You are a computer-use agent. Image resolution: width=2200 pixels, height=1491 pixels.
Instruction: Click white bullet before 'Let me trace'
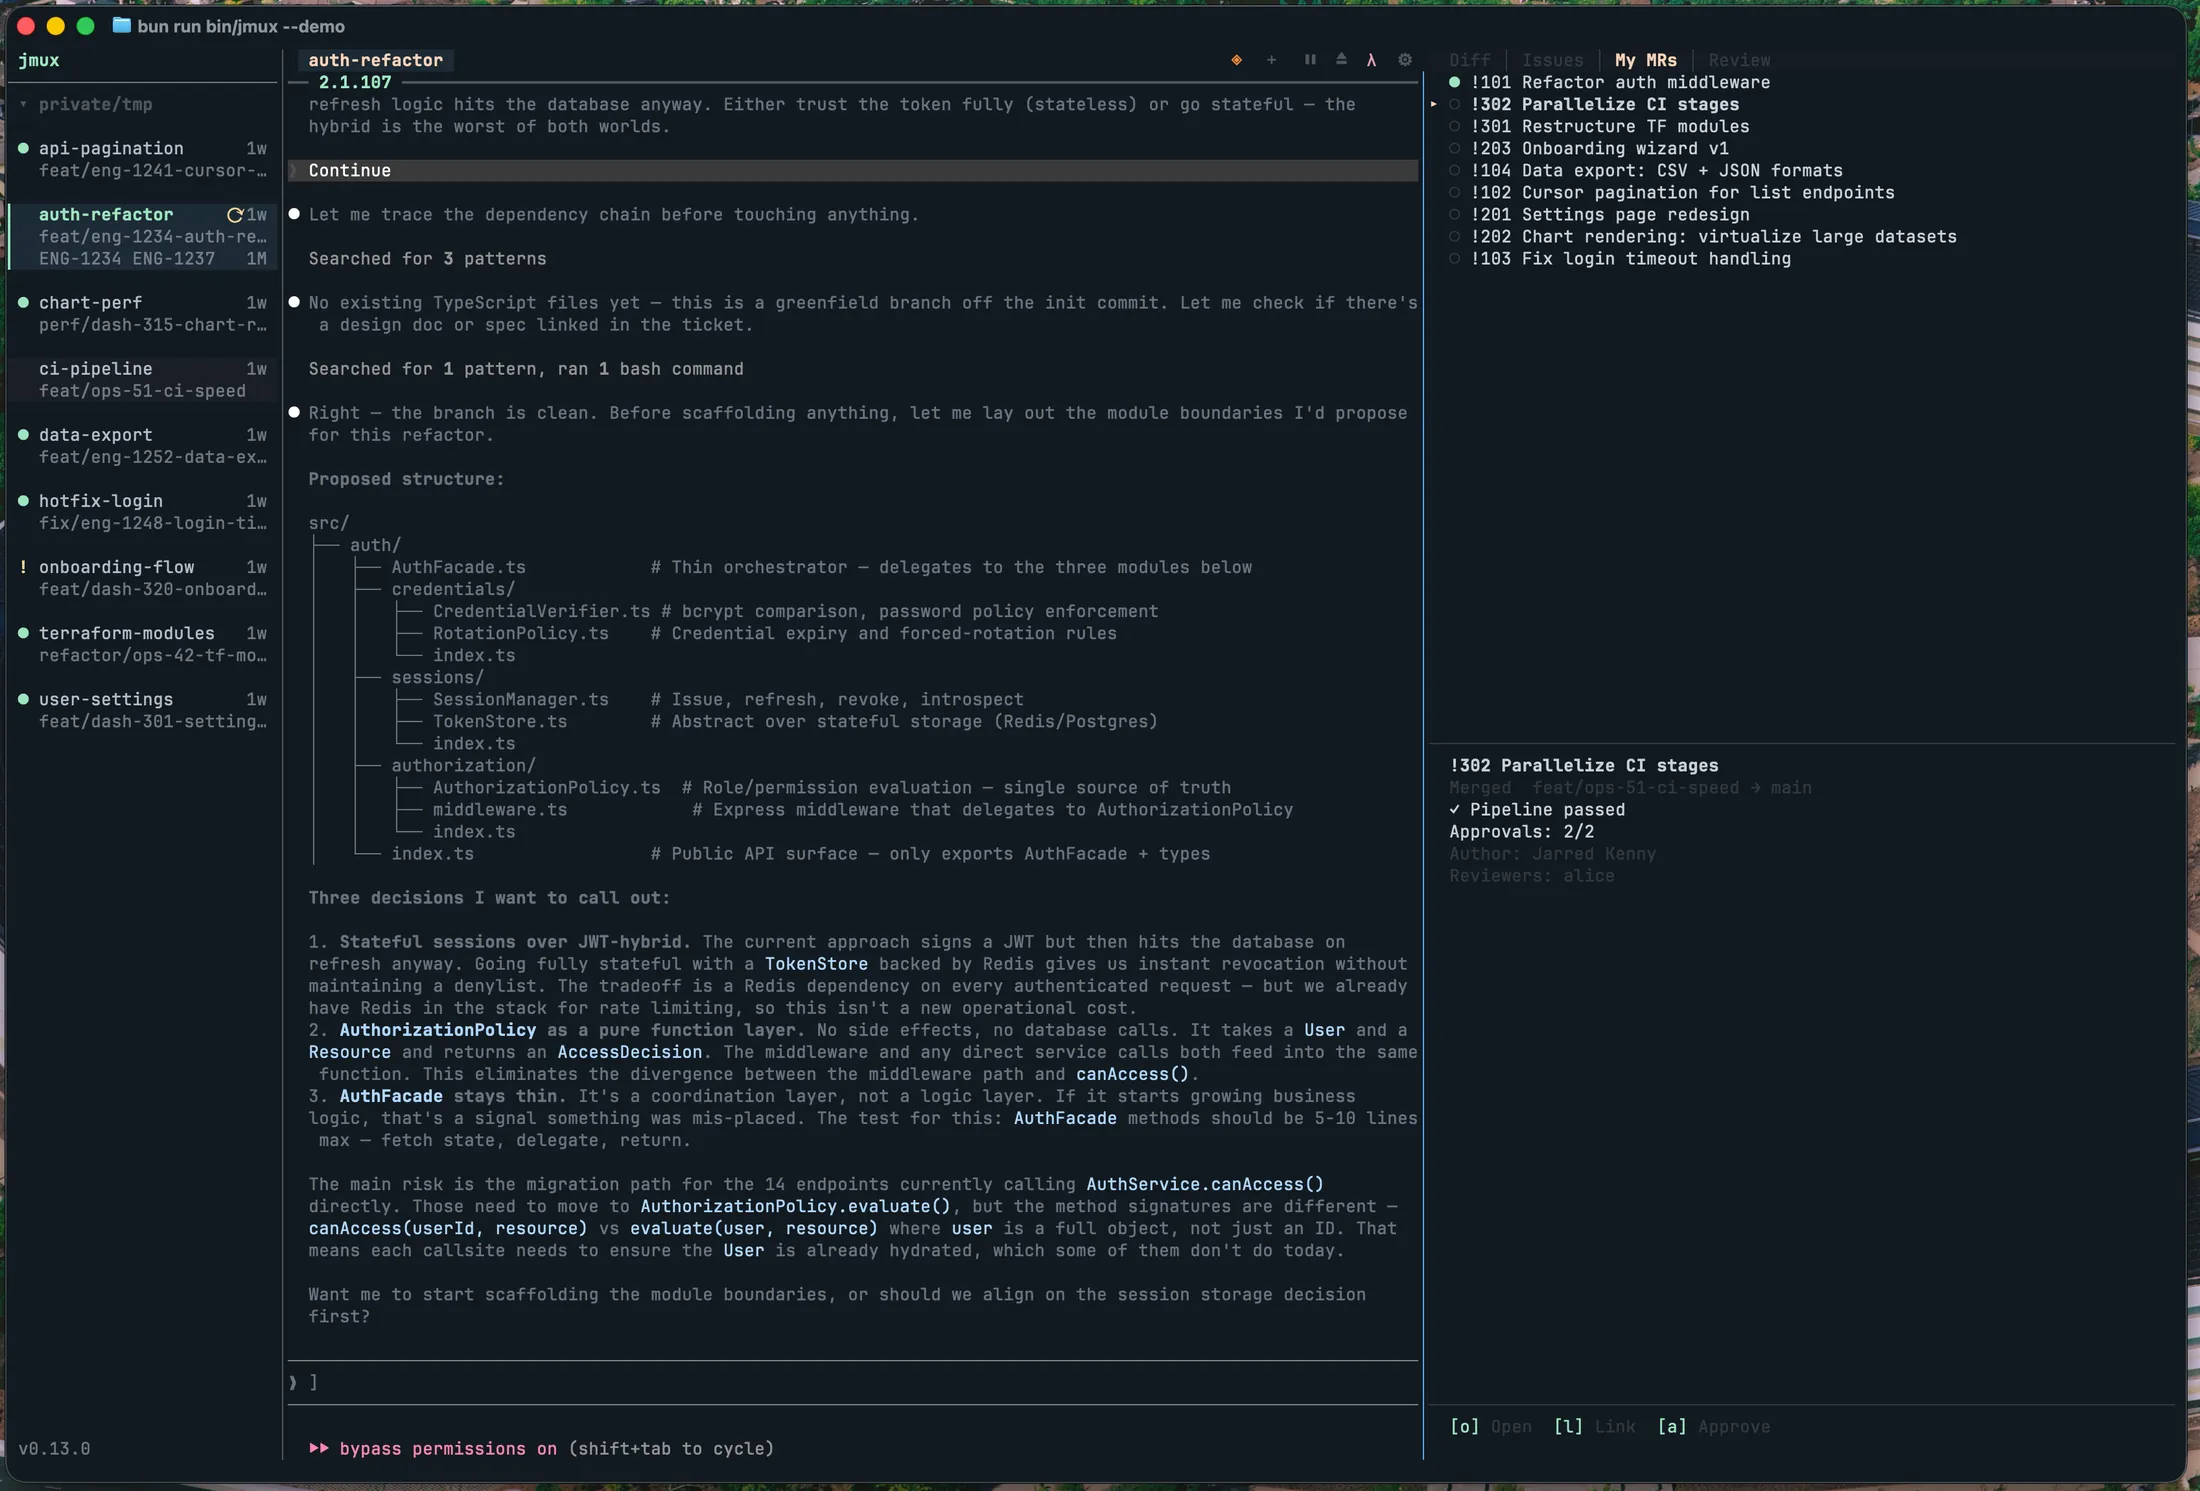point(294,214)
